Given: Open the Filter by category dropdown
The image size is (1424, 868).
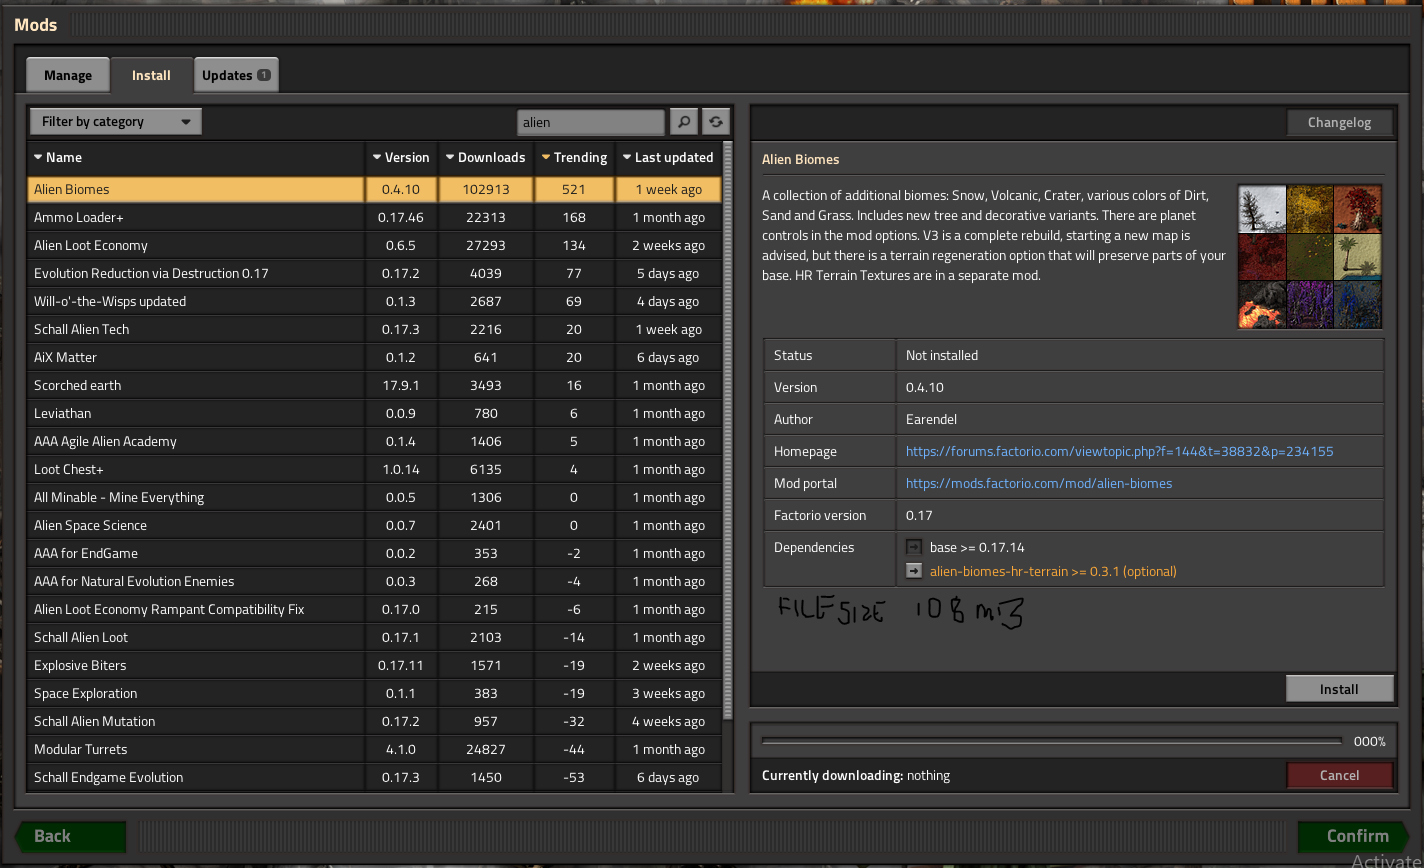Looking at the screenshot, I should point(115,122).
